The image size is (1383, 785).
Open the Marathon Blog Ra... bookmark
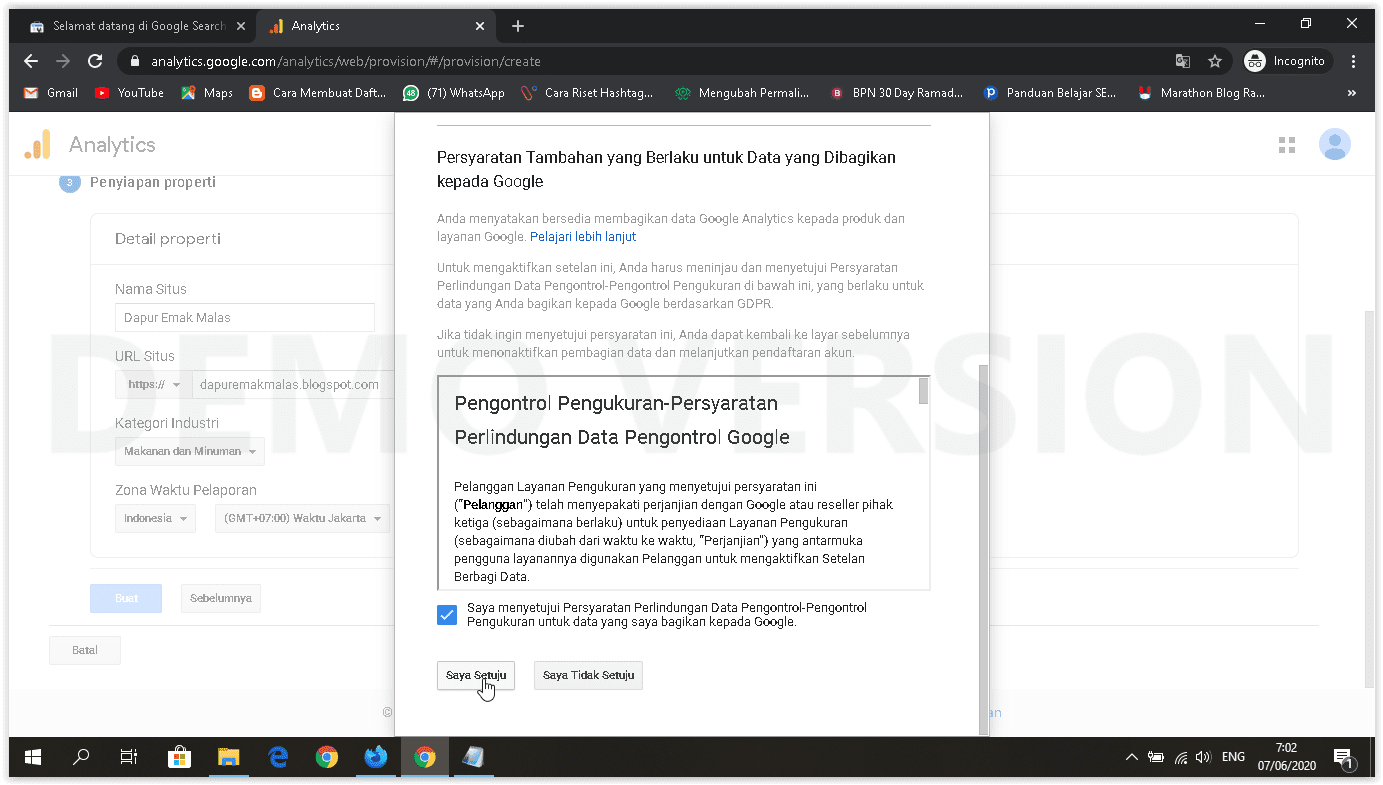click(x=1201, y=93)
